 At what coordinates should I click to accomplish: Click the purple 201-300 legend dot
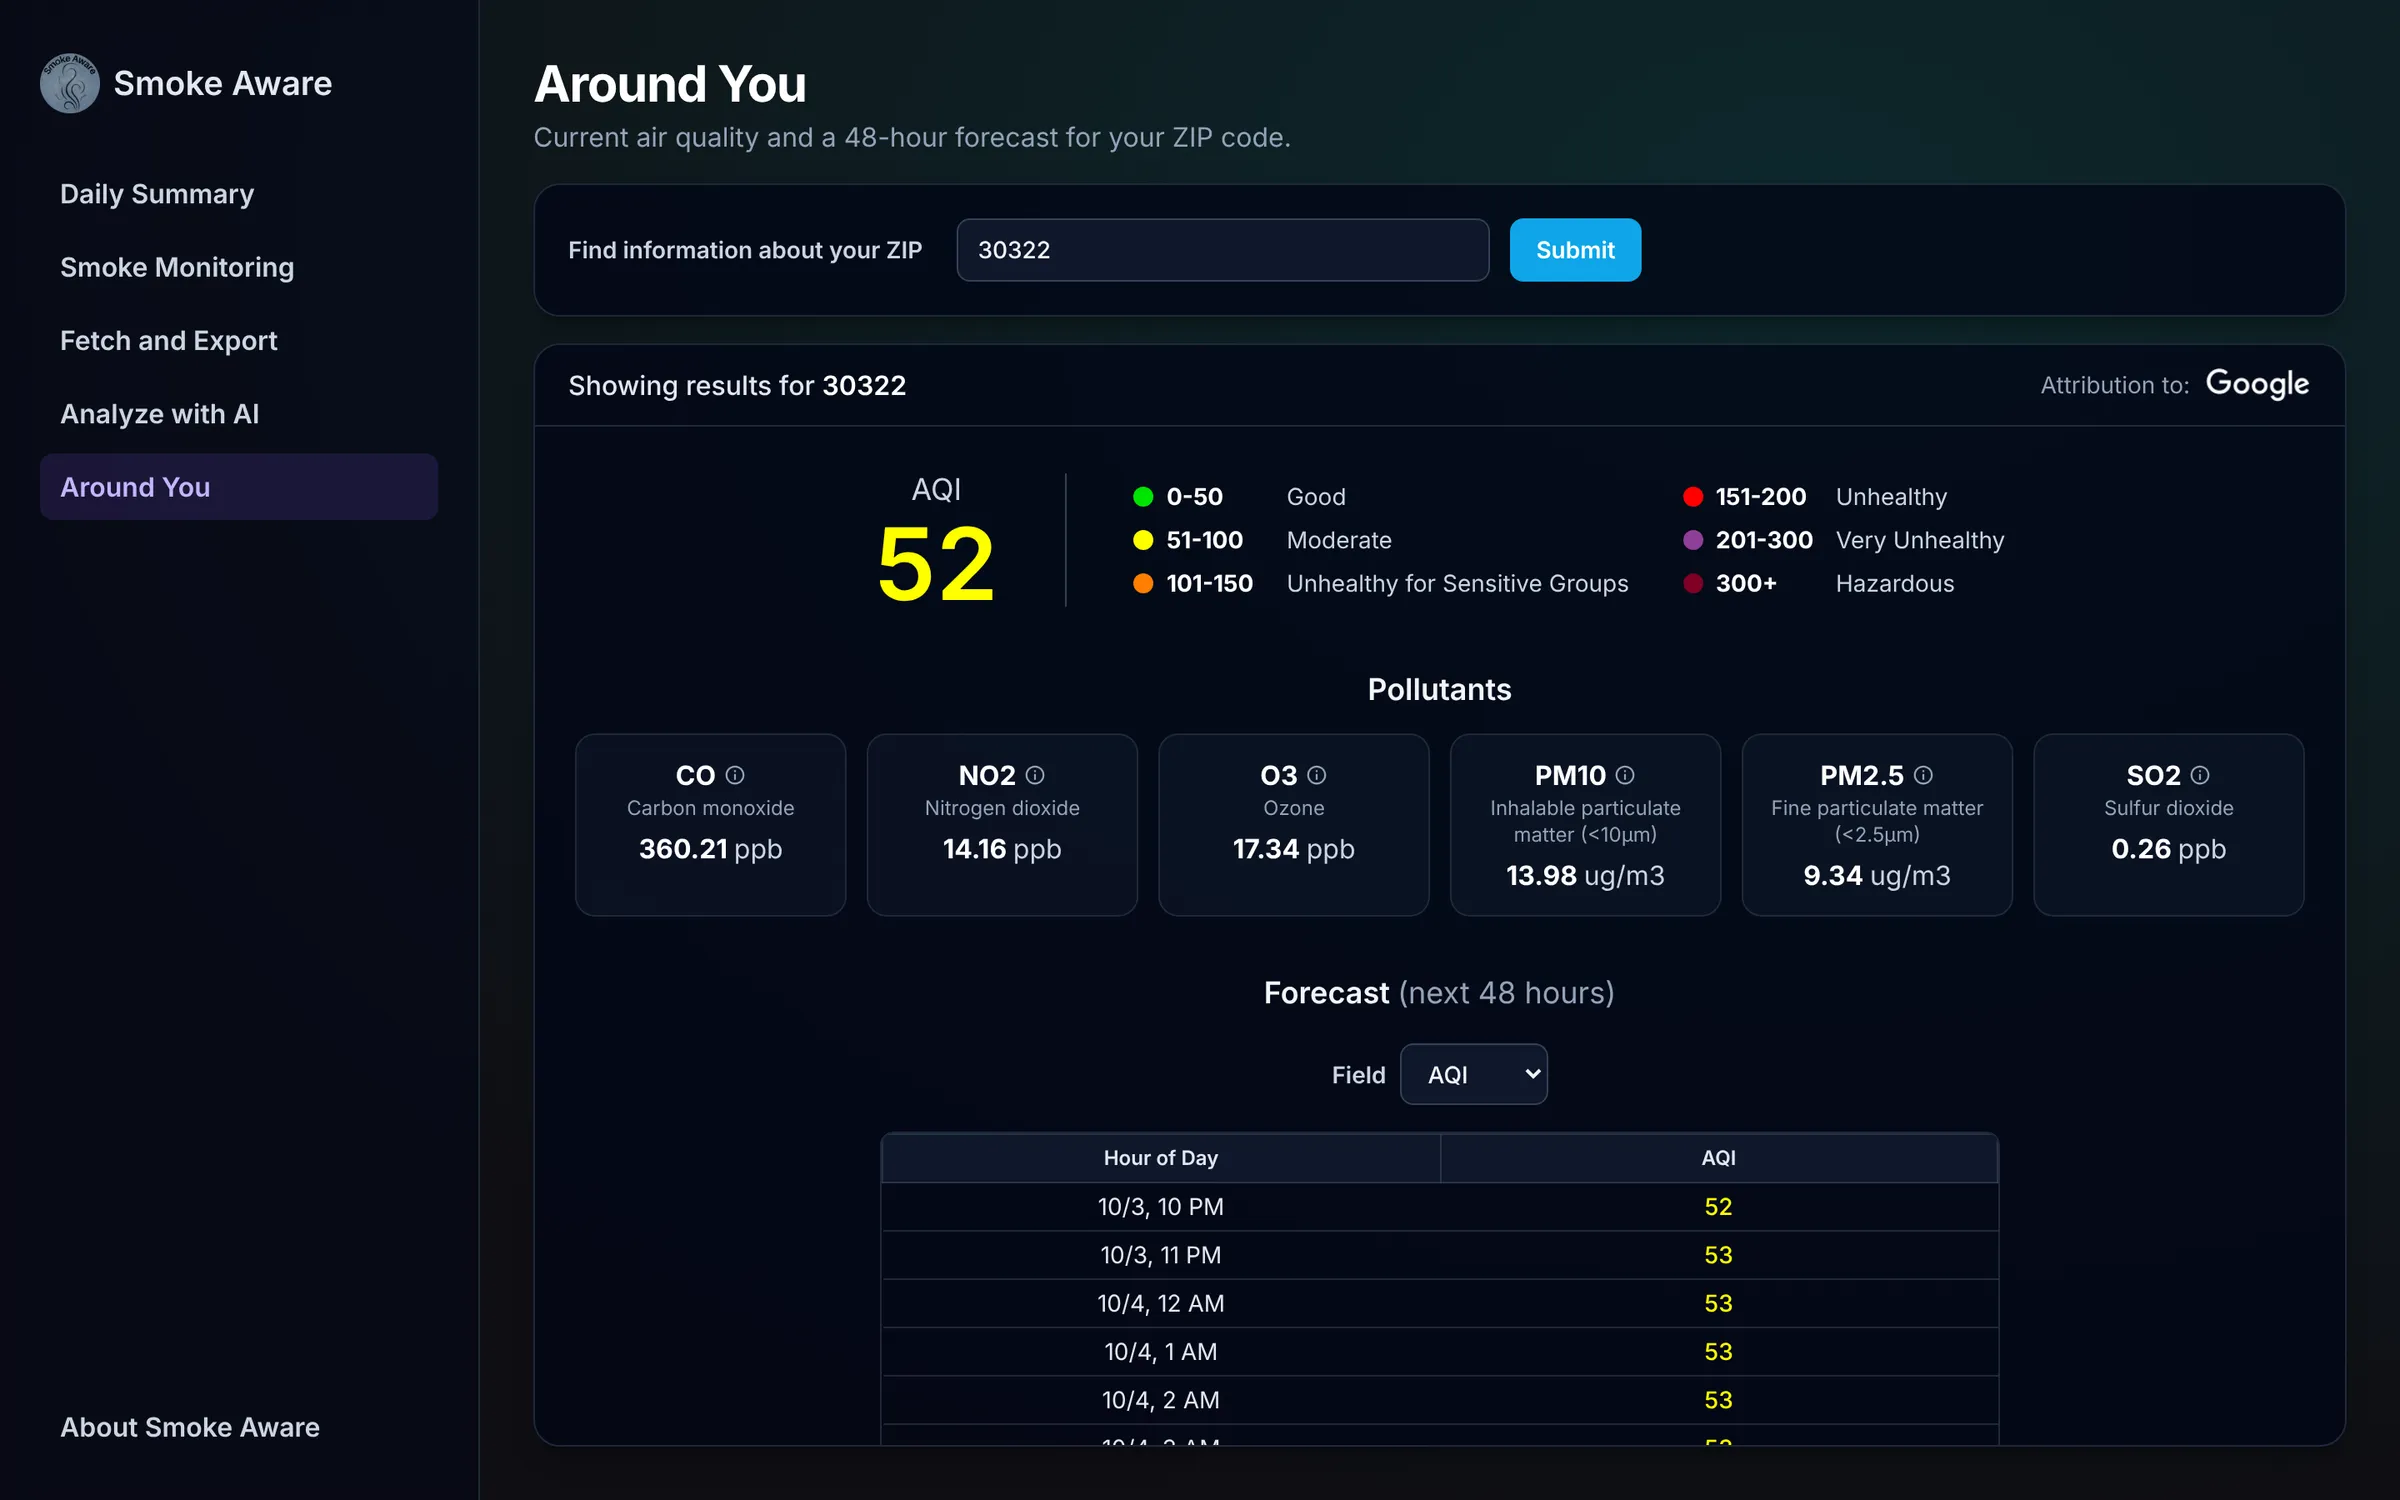(x=1693, y=540)
